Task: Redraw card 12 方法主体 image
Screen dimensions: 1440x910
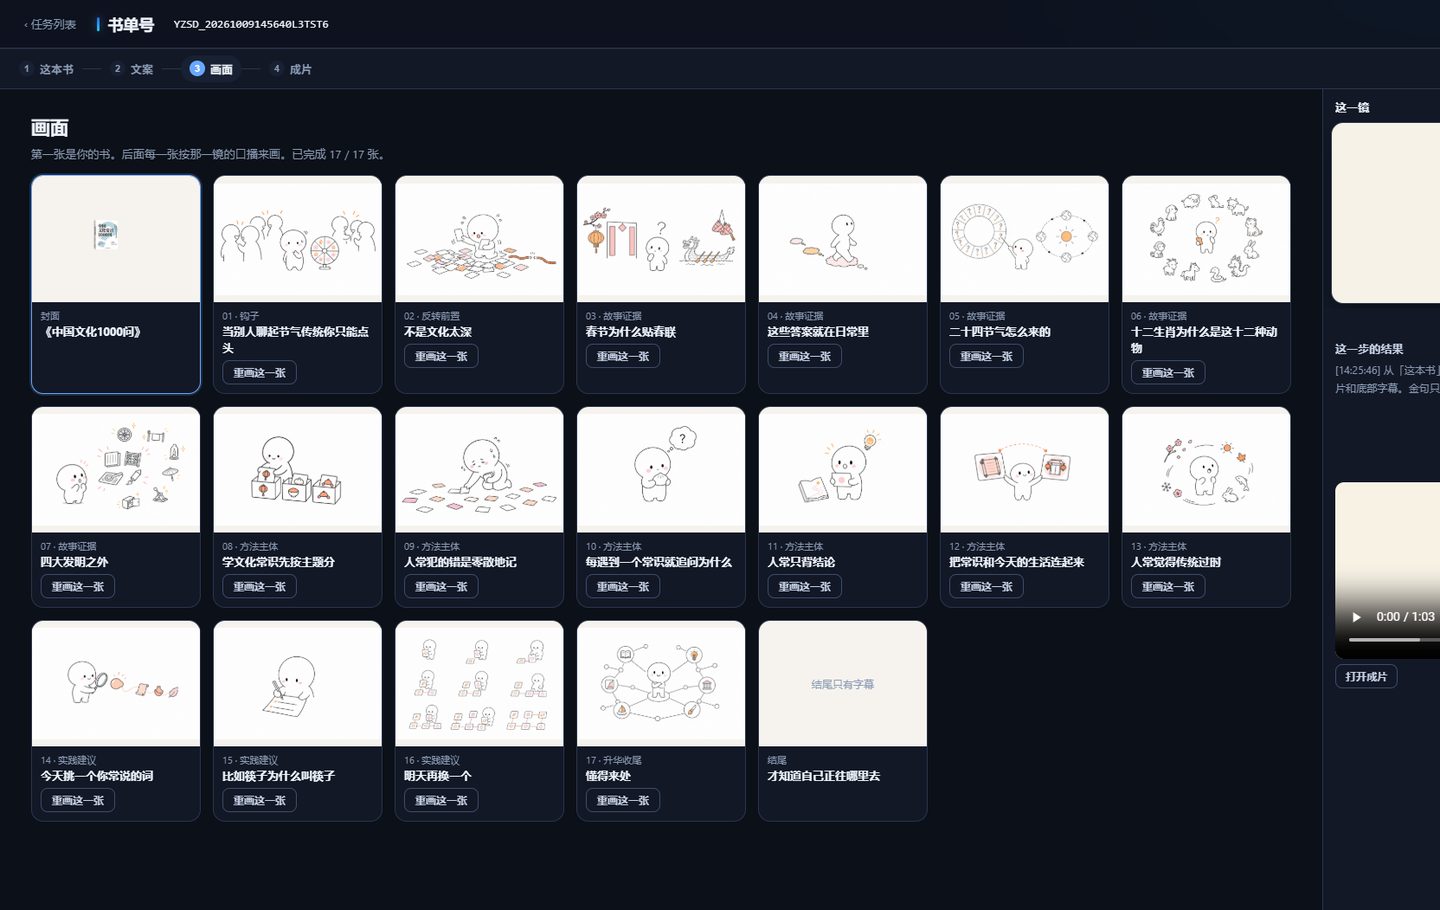Action: (987, 587)
